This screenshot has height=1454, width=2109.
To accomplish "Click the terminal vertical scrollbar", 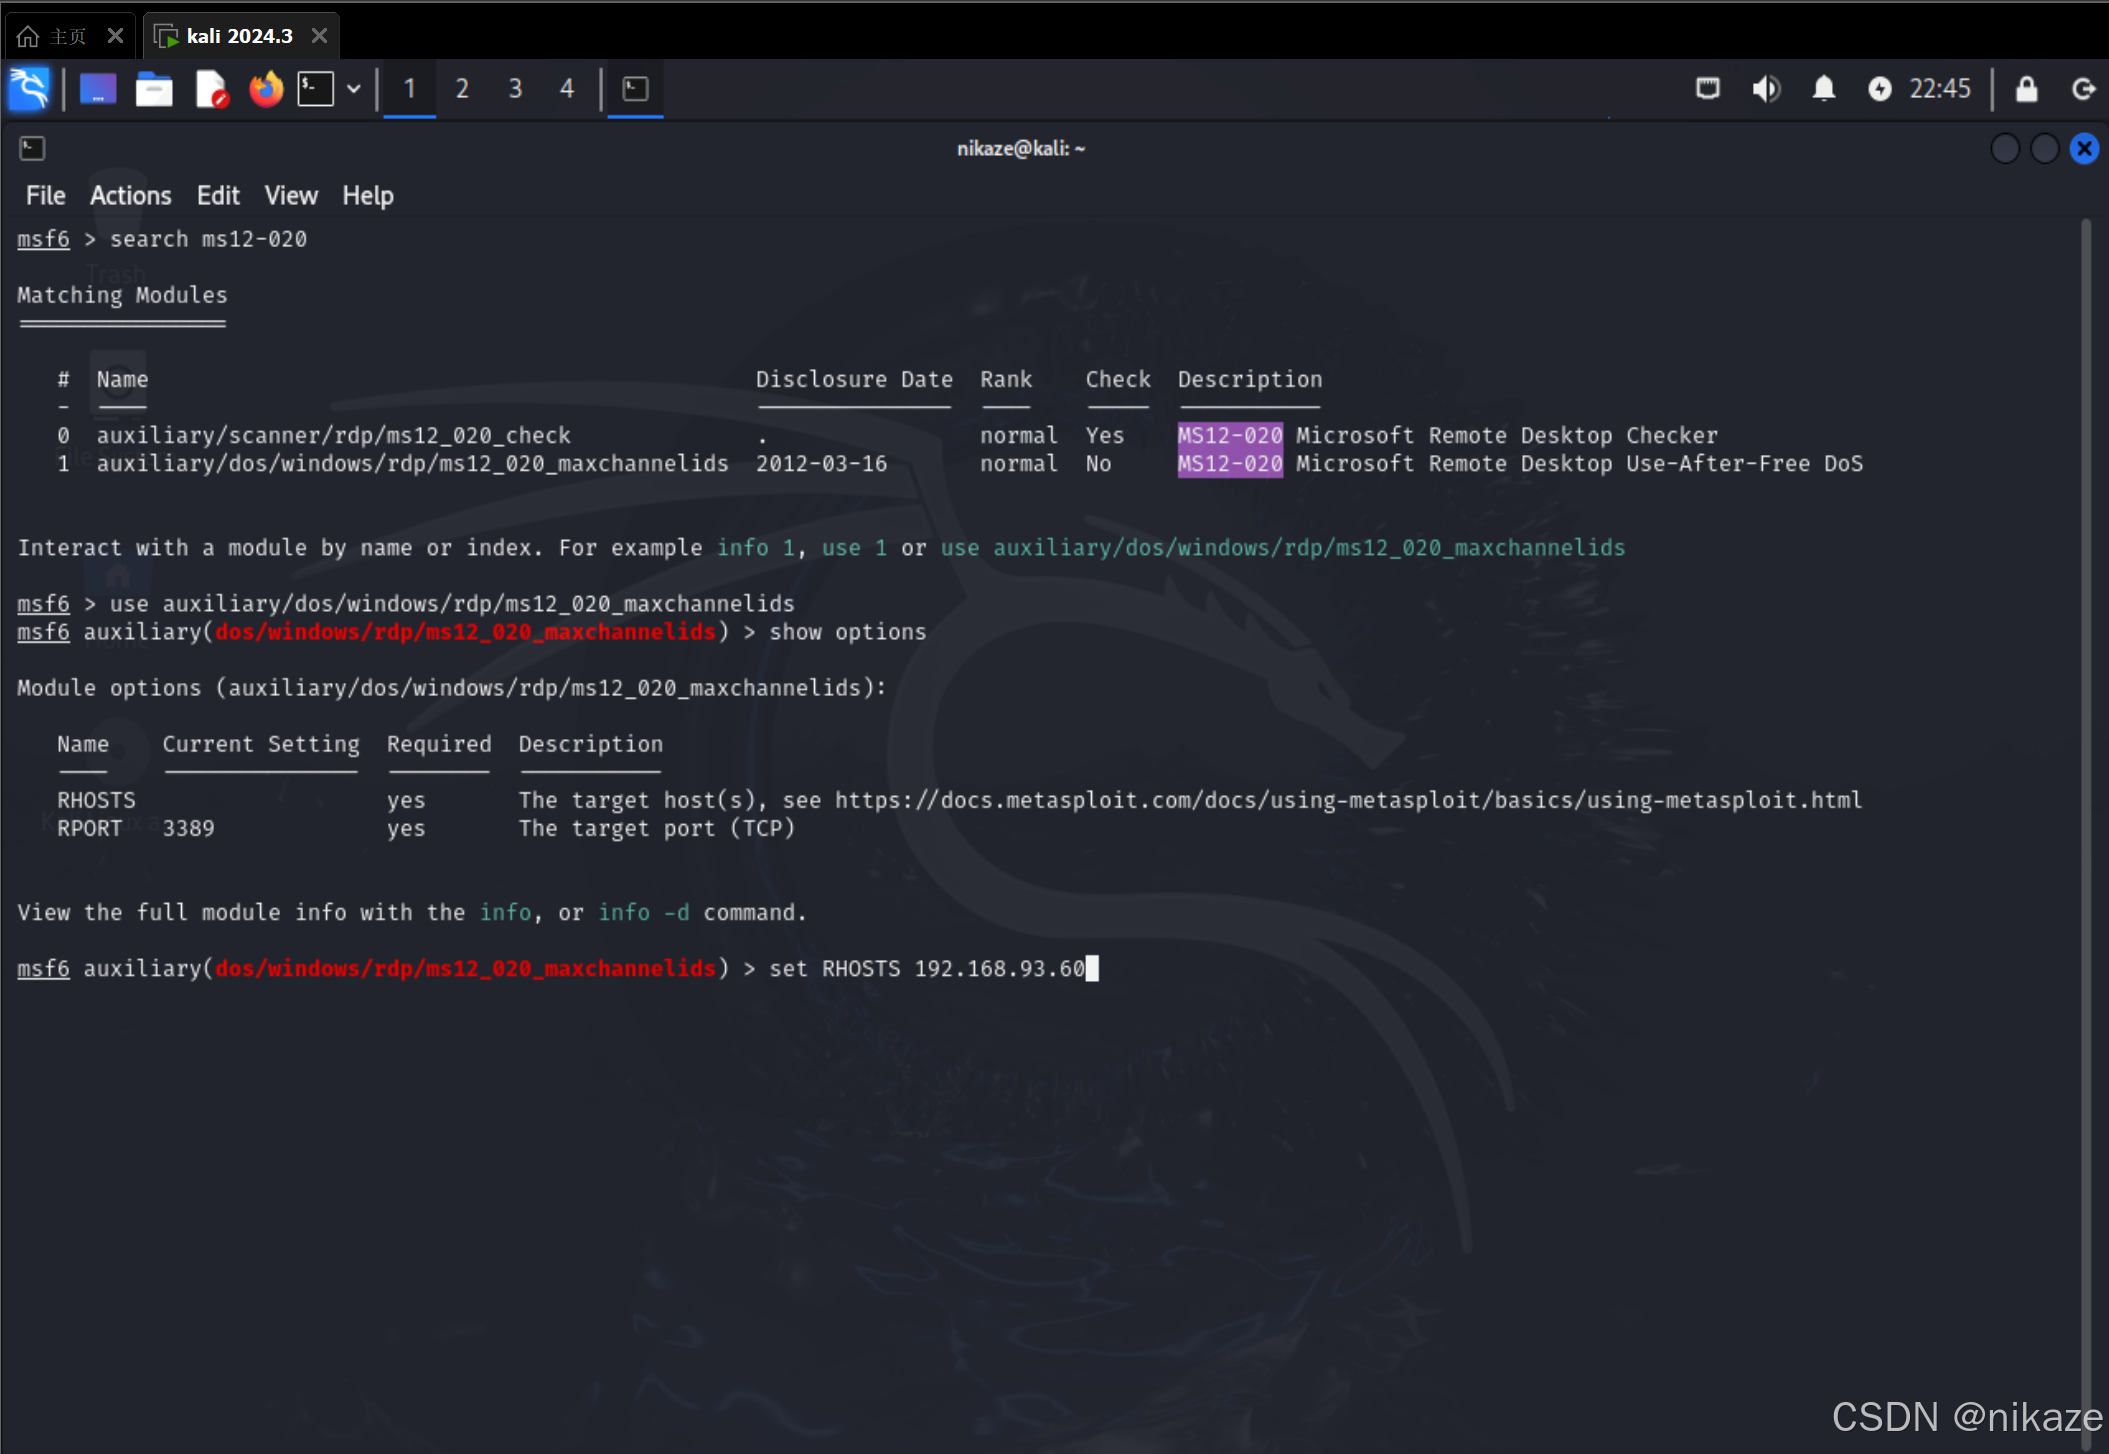I will click(x=2086, y=800).
